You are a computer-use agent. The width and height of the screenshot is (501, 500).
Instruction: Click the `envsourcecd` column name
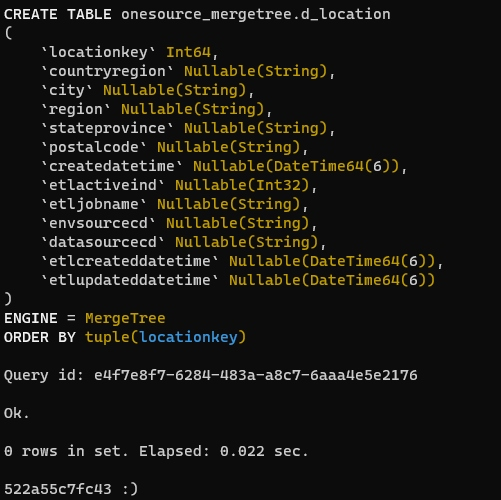(x=98, y=223)
